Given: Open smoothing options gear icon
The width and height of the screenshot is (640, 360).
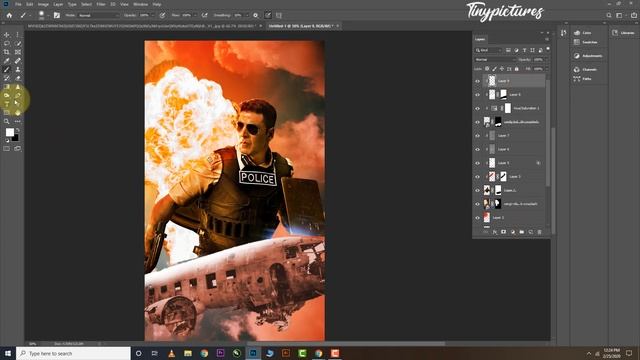Looking at the screenshot, I should click(256, 16).
